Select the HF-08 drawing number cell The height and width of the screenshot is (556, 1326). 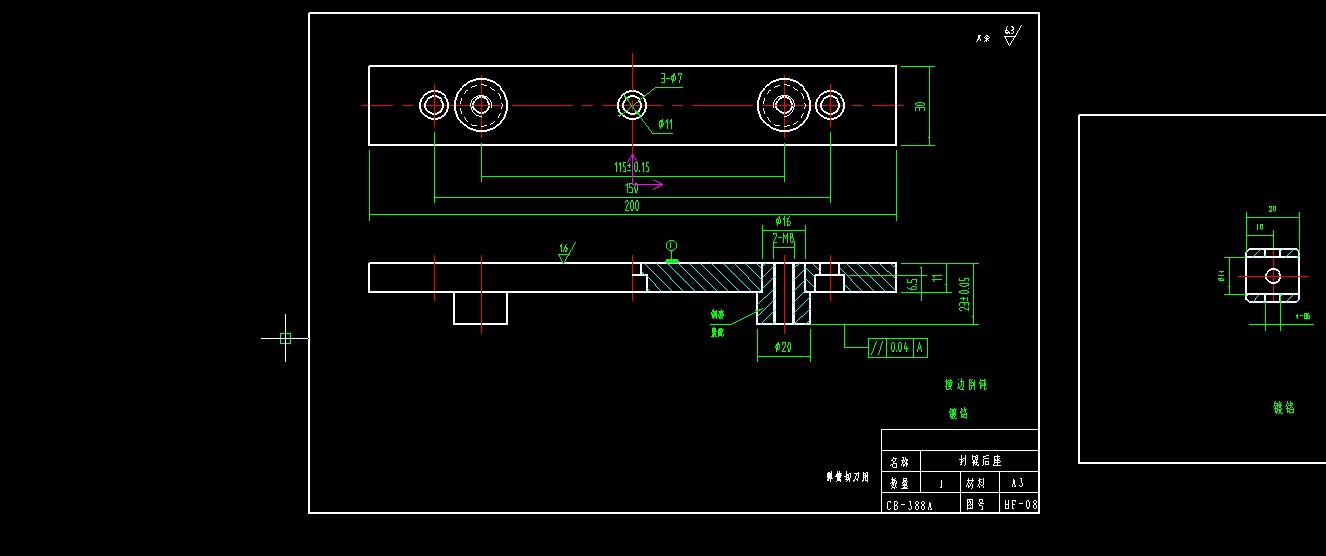coord(1020,505)
